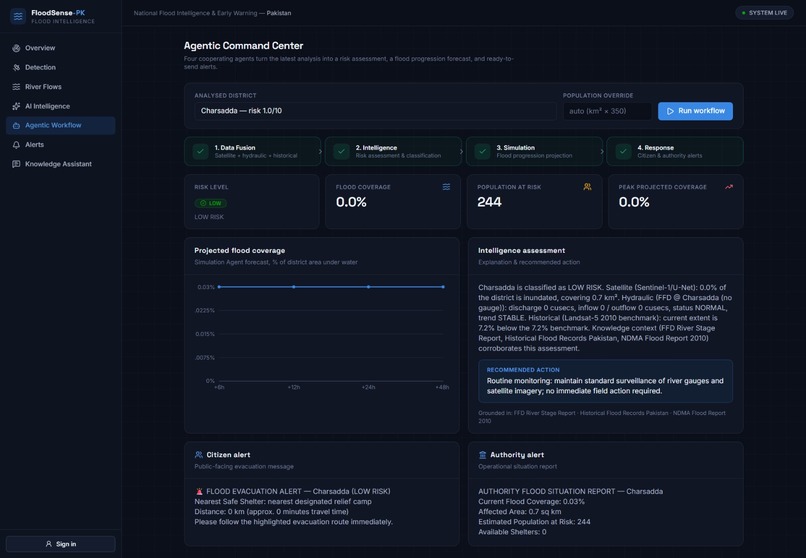Click 'Available Shelters: 0' line
Screen dimensions: 806x558
click(x=512, y=532)
